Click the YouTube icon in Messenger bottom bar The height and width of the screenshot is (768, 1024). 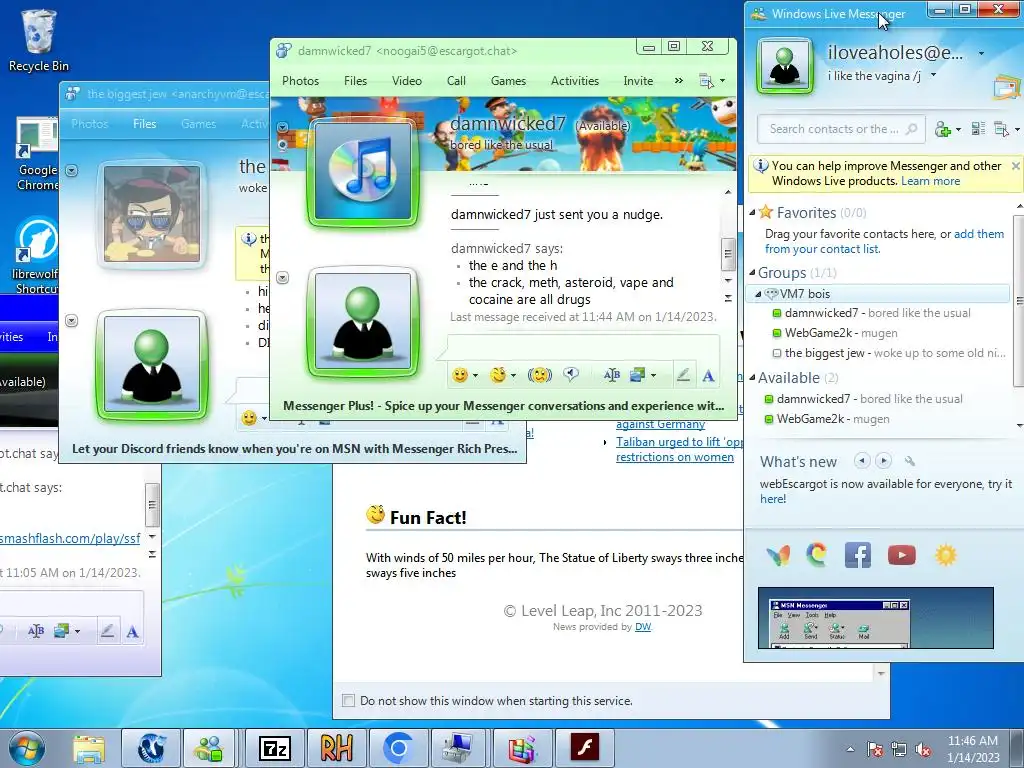tap(902, 555)
